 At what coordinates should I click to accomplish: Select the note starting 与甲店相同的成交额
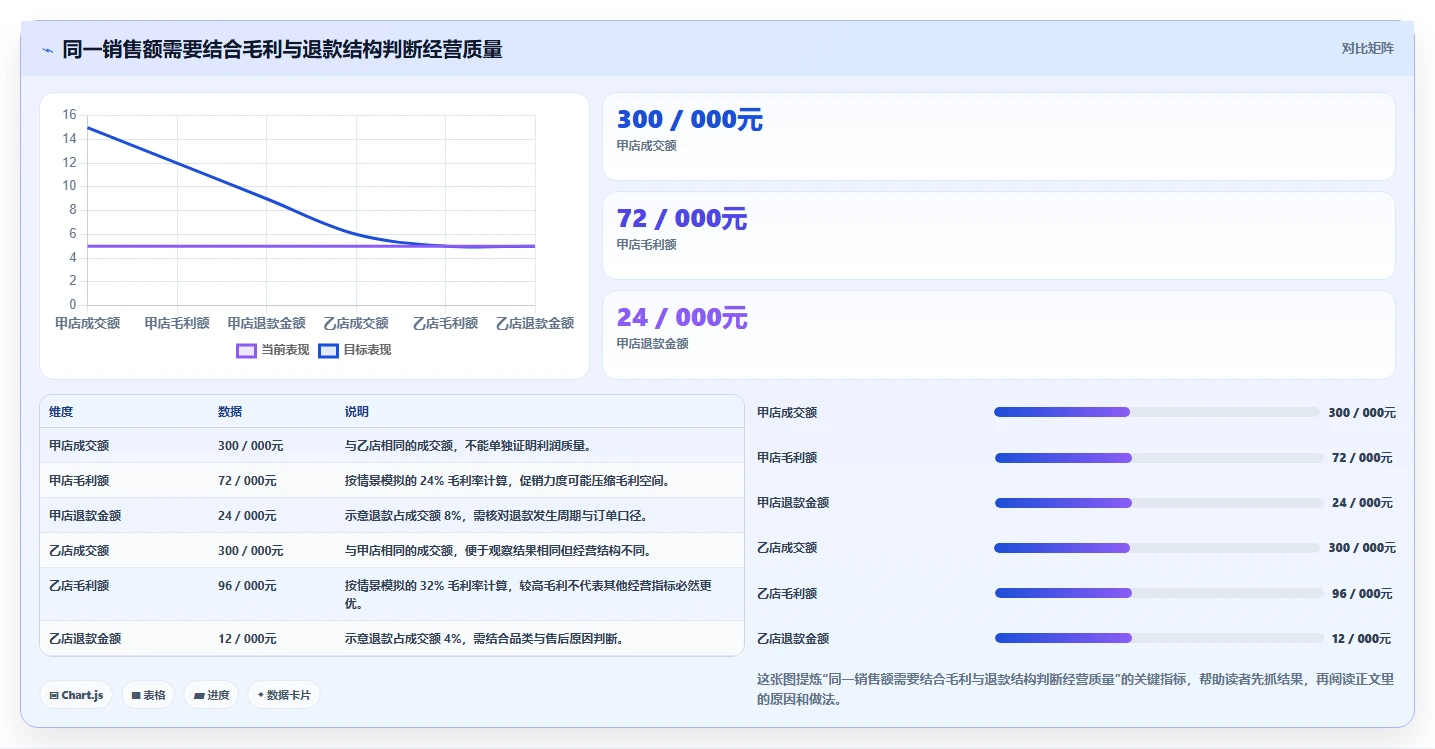(498, 551)
